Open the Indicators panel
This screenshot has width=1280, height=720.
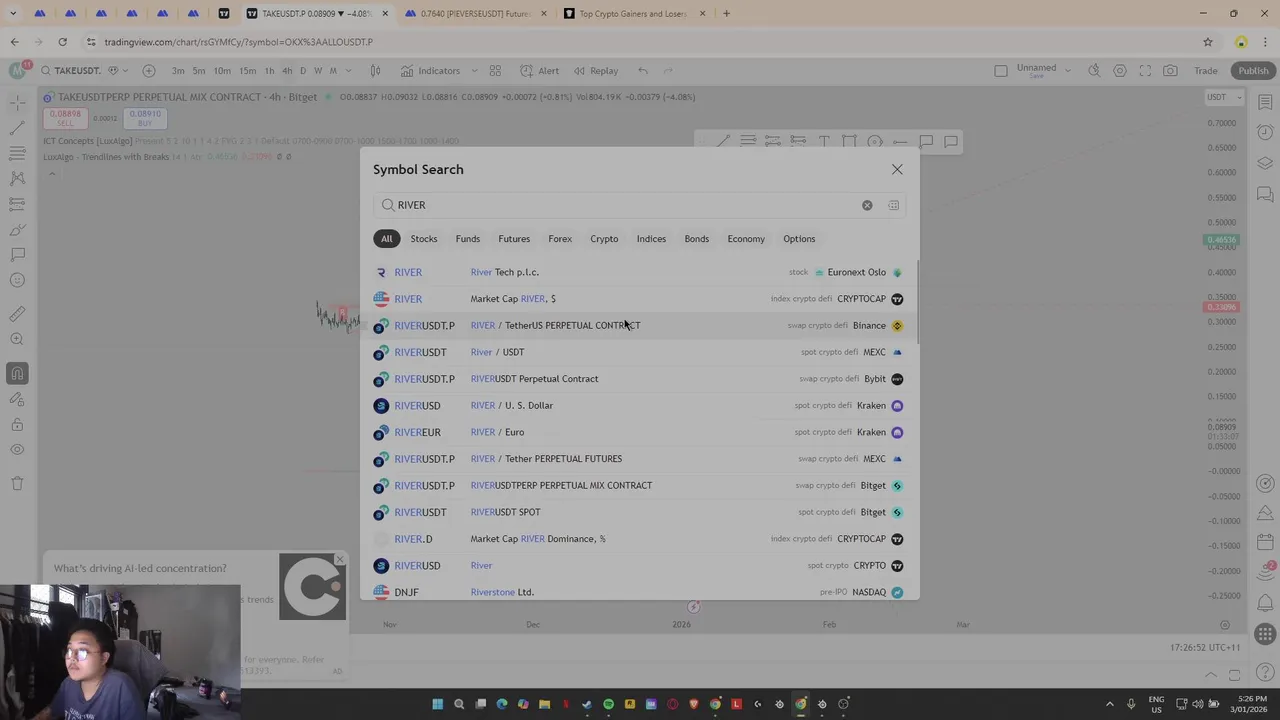(x=430, y=71)
